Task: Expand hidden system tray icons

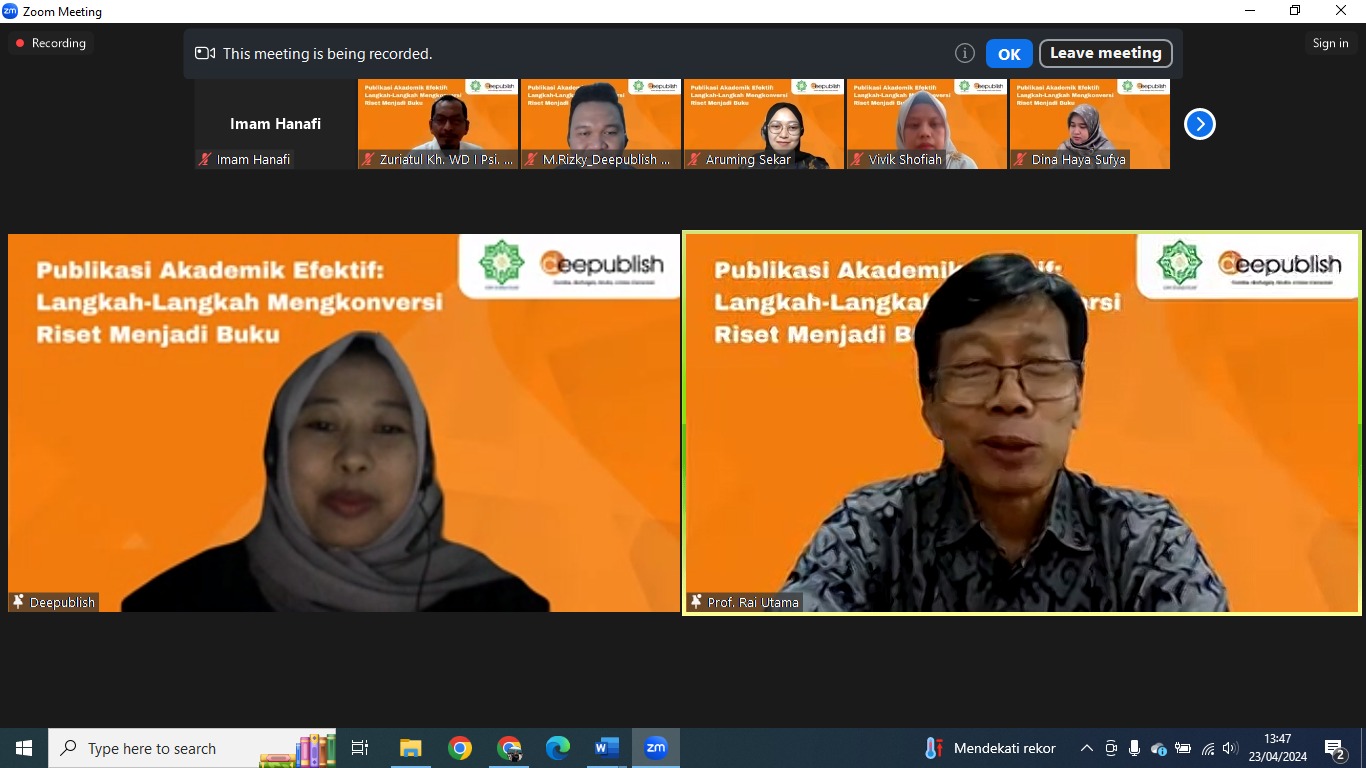Action: coord(1086,748)
